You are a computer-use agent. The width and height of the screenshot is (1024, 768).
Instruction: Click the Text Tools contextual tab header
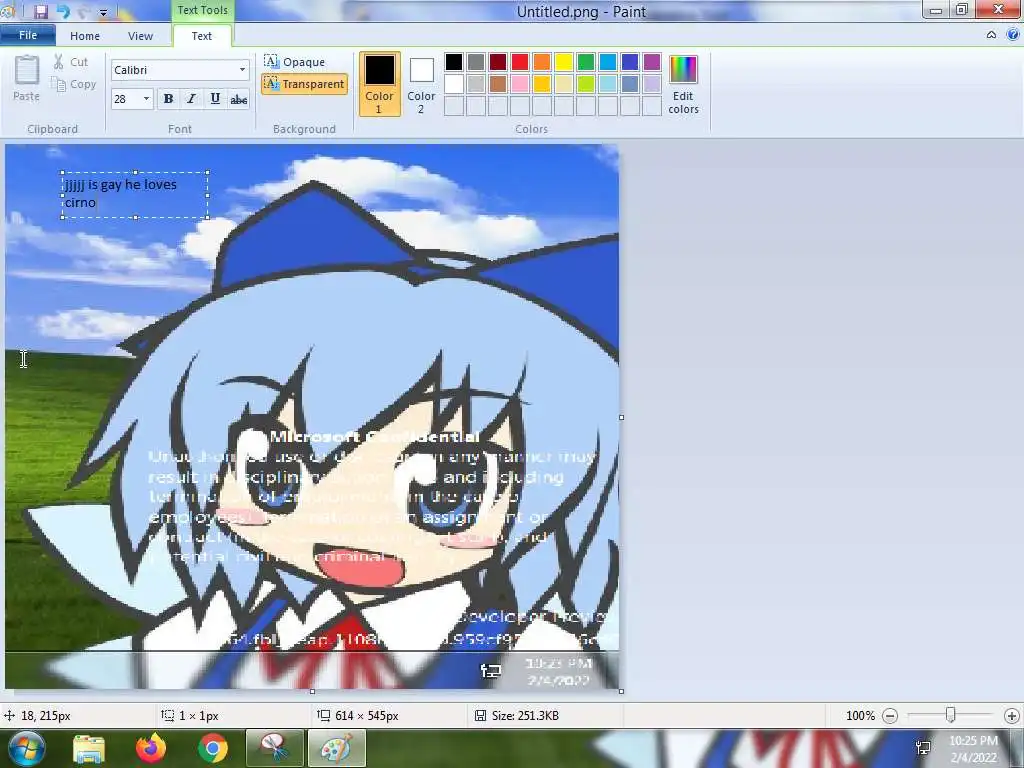202,10
